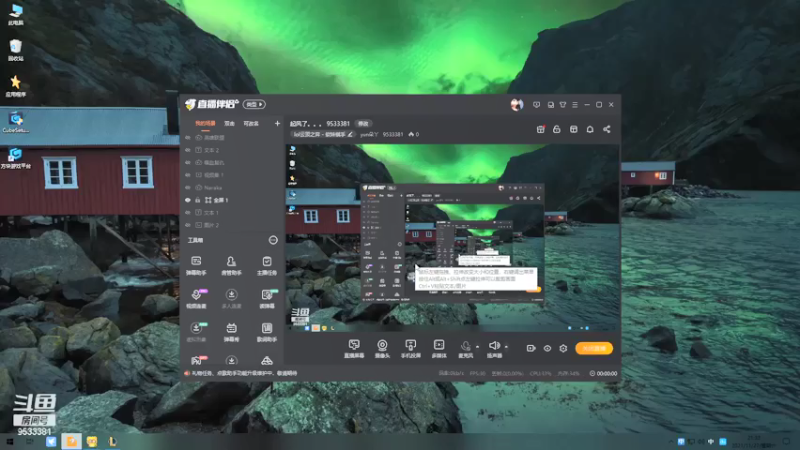
Task: Click the box icon beside the bell
Action: (x=573, y=129)
